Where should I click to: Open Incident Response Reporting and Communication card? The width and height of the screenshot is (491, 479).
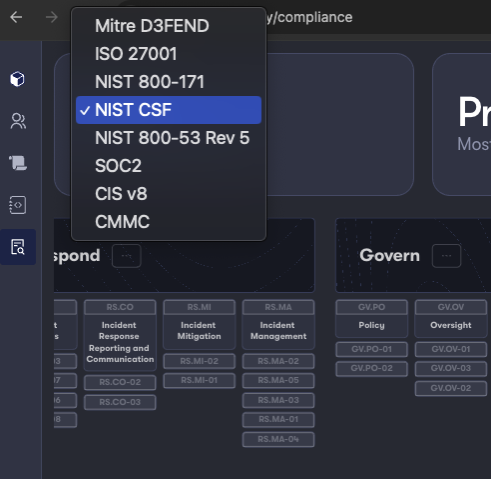coord(120,342)
